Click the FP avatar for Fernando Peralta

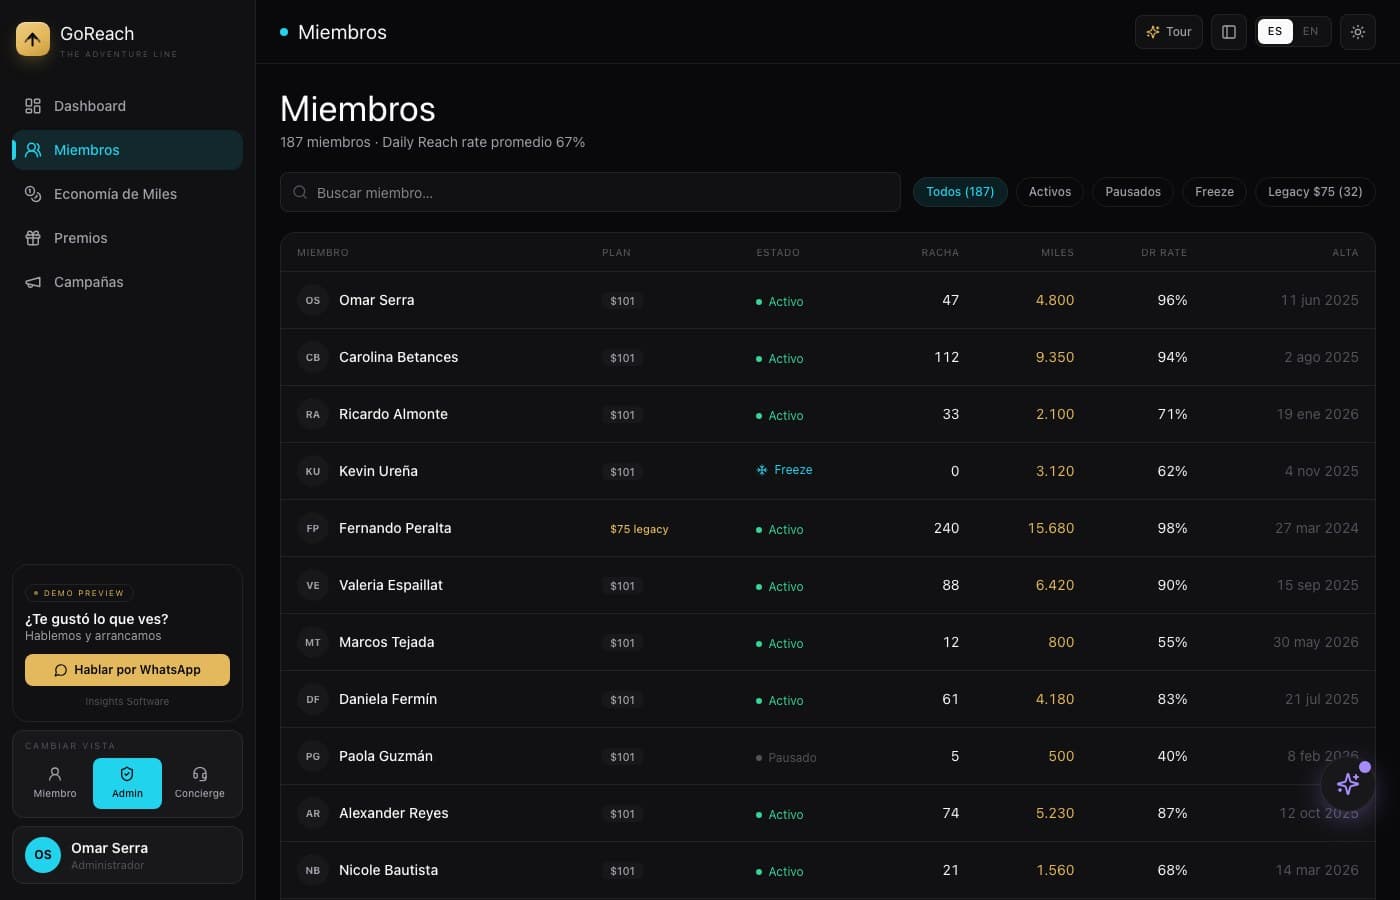[313, 528]
